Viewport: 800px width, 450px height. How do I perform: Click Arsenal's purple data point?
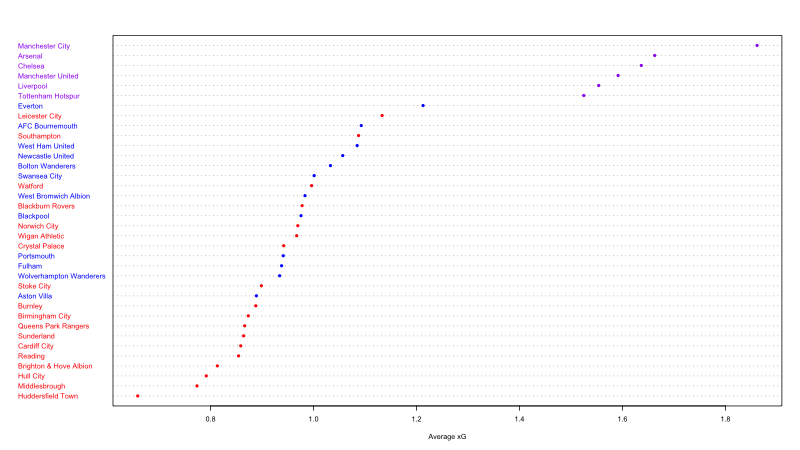655,56
